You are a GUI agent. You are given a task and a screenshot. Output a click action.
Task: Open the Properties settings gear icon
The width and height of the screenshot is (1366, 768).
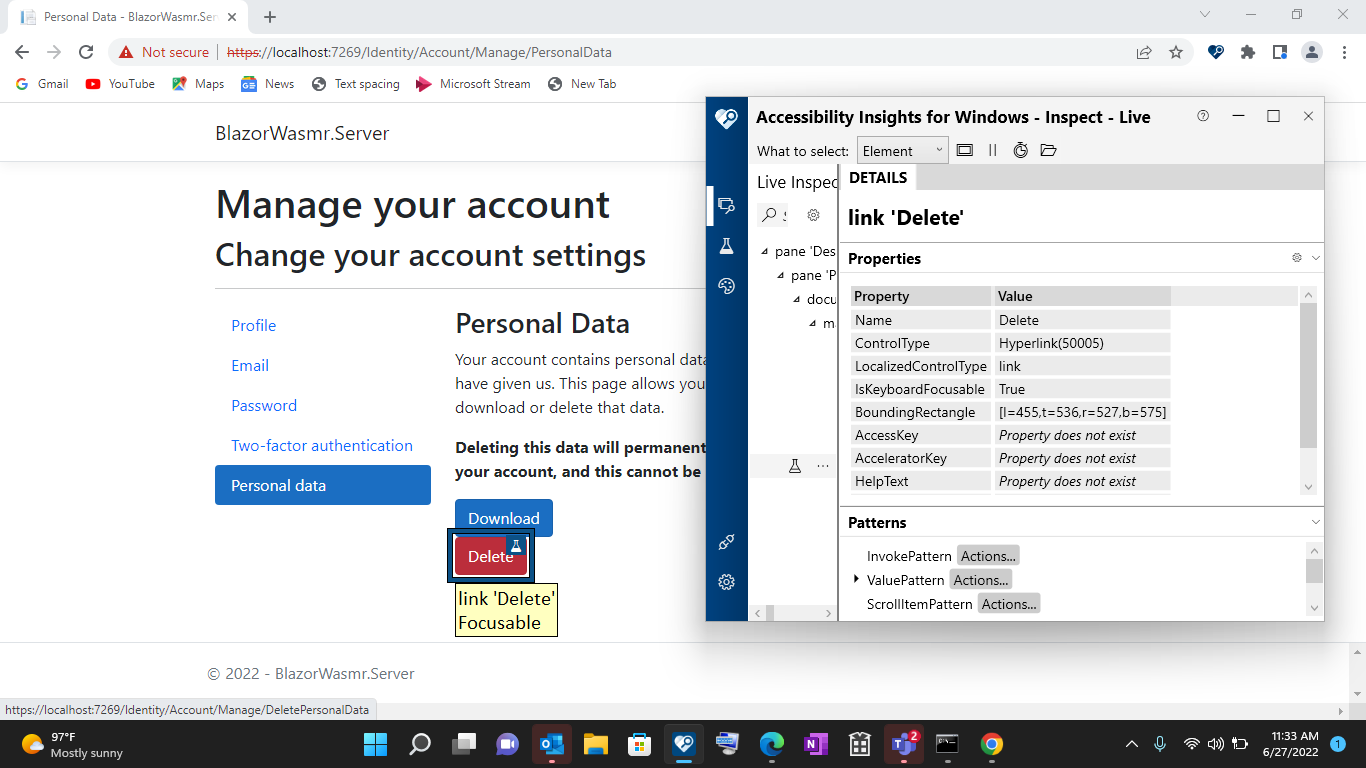pyautogui.click(x=1297, y=258)
